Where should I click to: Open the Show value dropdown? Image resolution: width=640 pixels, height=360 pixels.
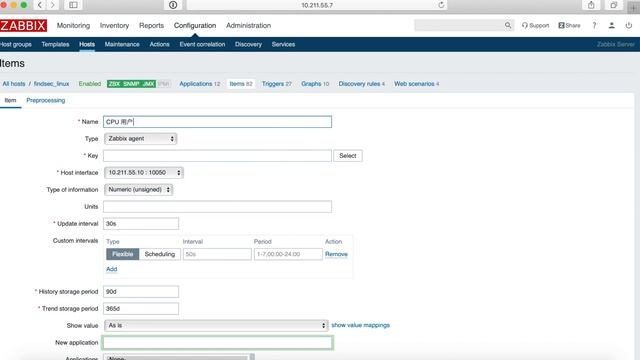click(216, 325)
